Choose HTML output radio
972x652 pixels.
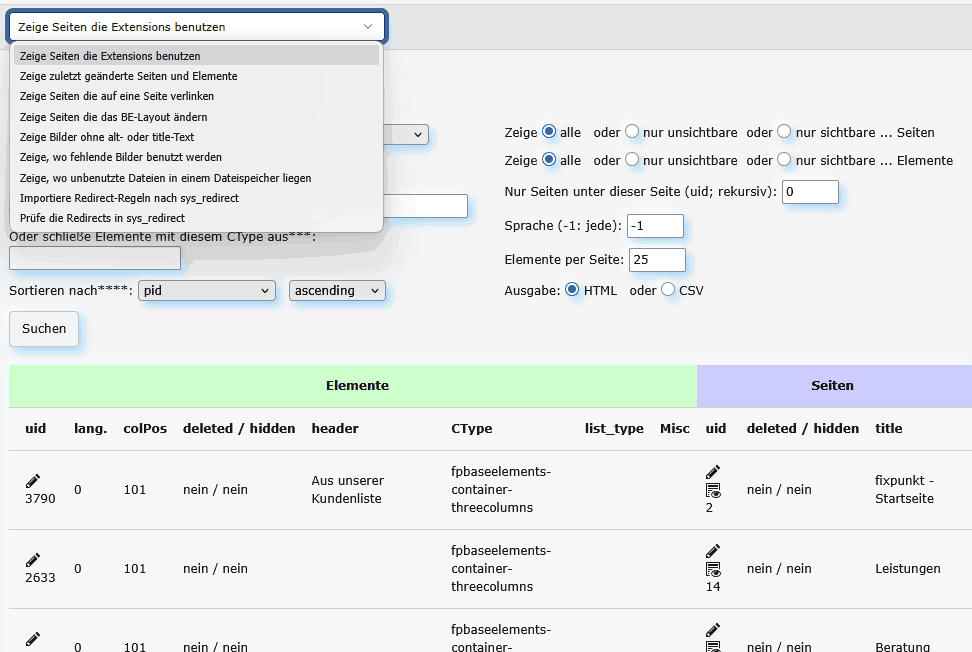coord(572,289)
